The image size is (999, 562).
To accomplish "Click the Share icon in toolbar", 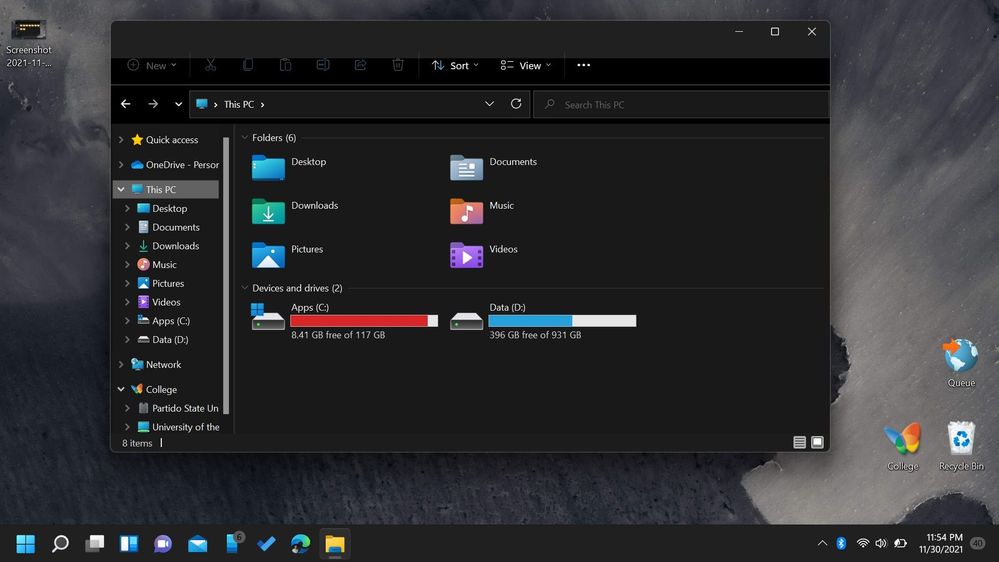I will tap(361, 65).
